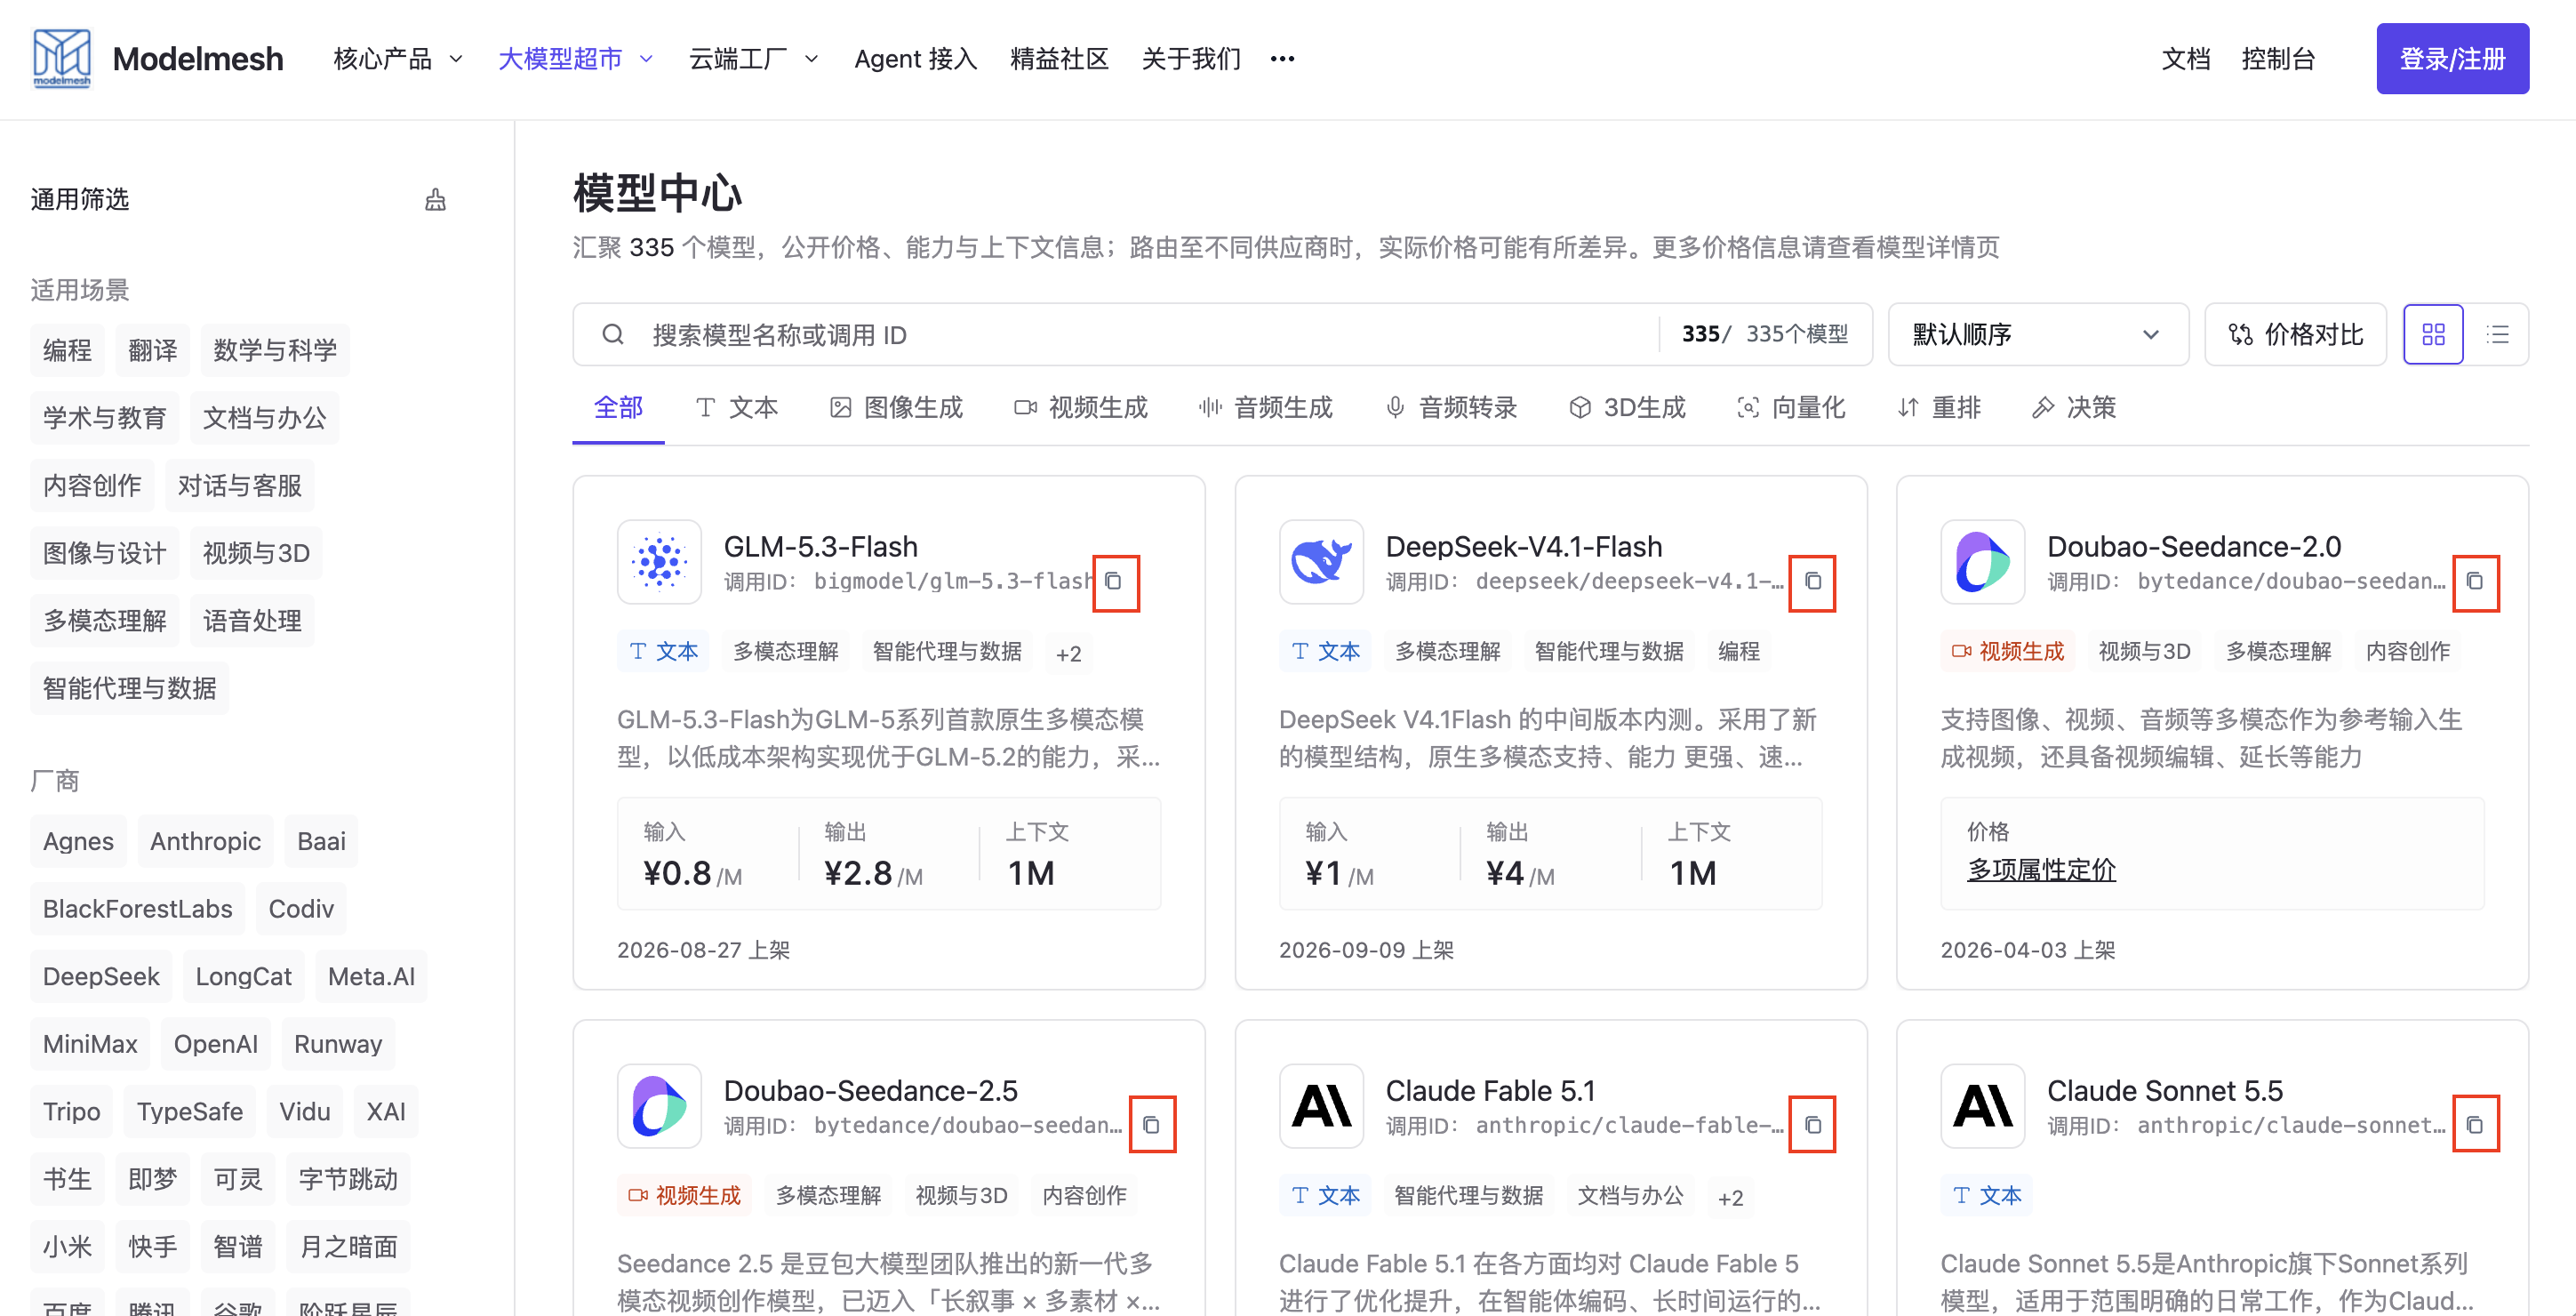This screenshot has height=1316, width=2576.
Task: Expand the +2 tags on GLM-5.3-Flash
Action: pos(1068,653)
